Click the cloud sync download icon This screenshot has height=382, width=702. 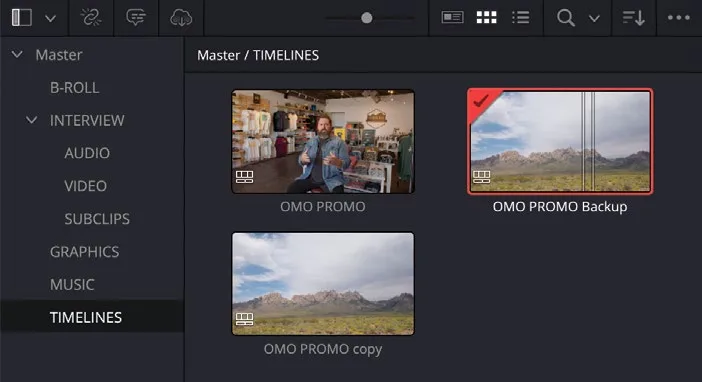(181, 18)
